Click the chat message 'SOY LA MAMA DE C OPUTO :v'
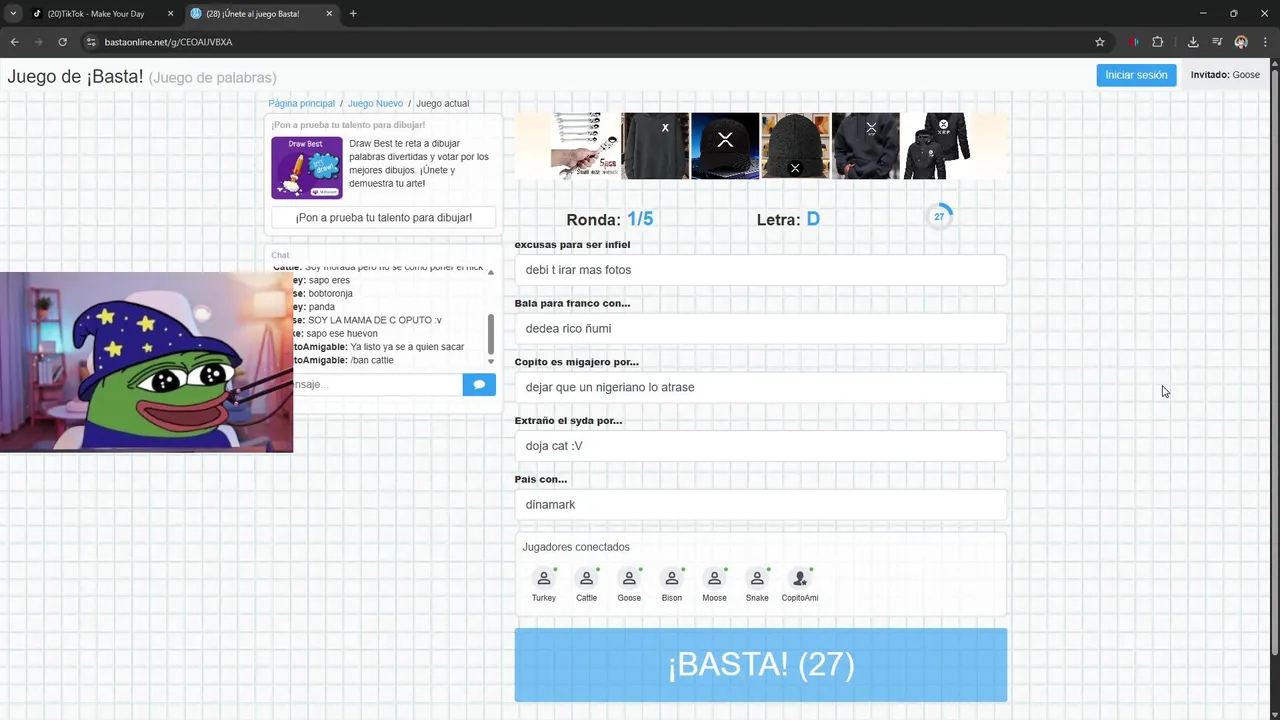Viewport: 1280px width, 720px height. pos(374,320)
